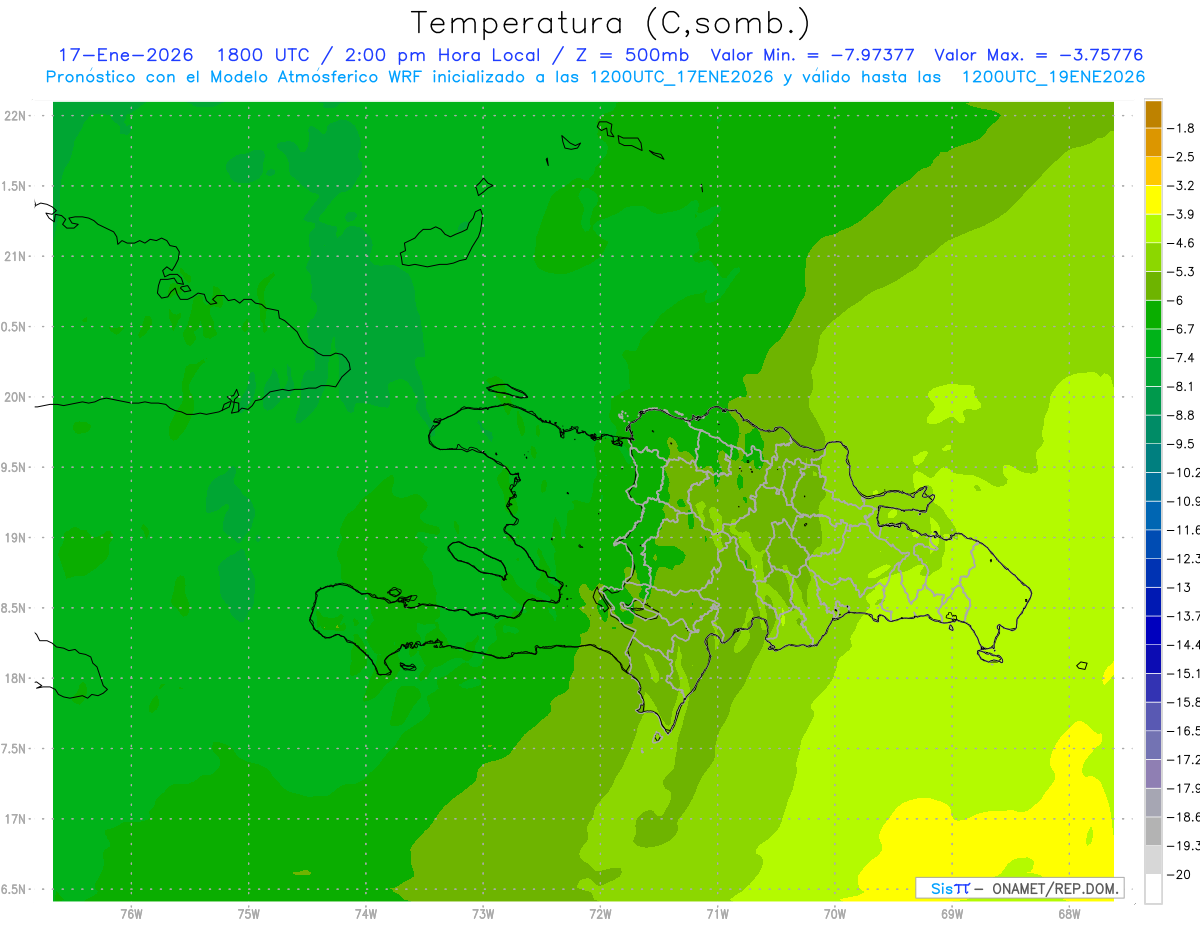The width and height of the screenshot is (1200, 927).
Task: Click the '-20' colorbar label
Action: click(x=1179, y=874)
